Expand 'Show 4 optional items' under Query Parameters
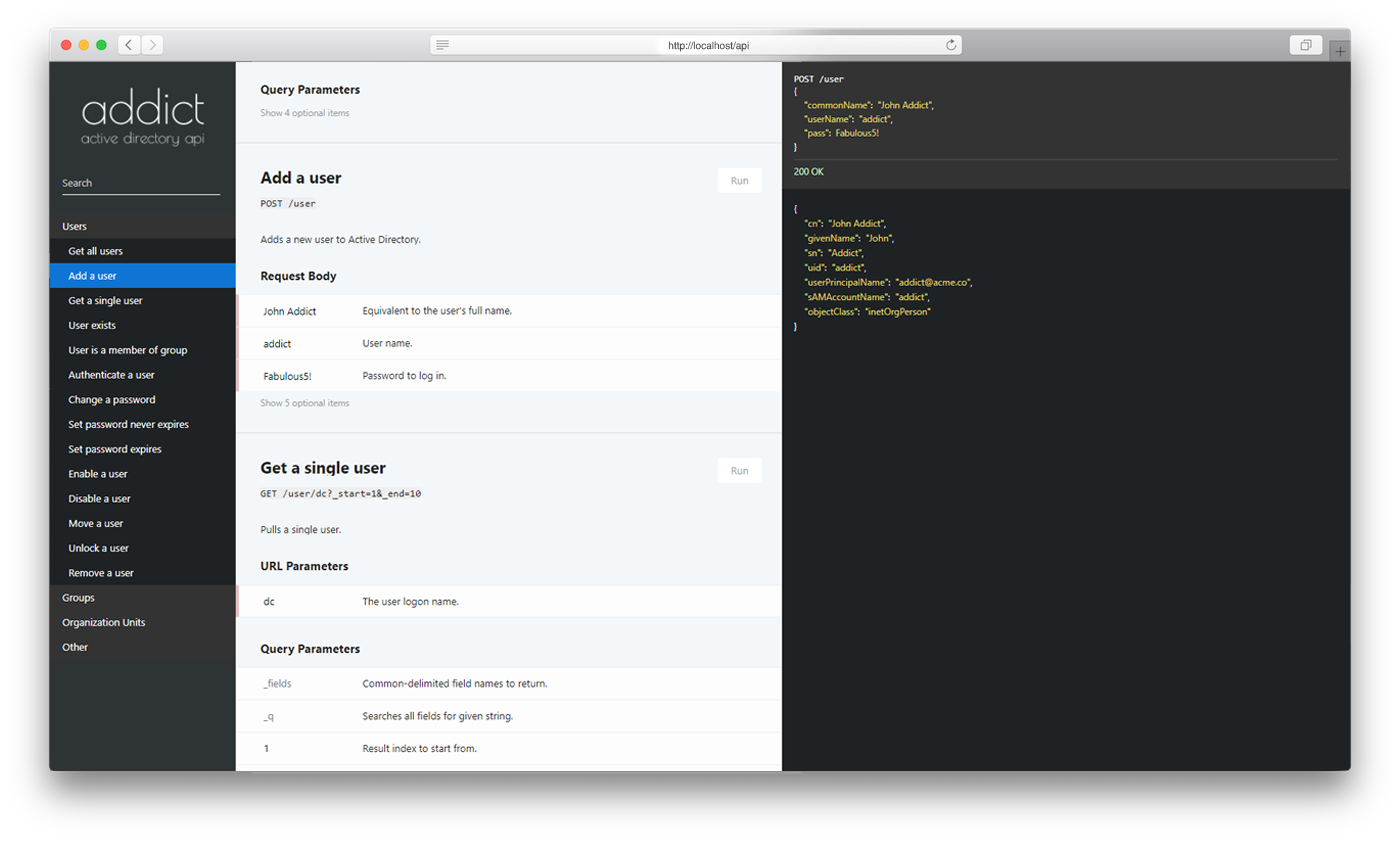The height and width of the screenshot is (841, 1400). pyautogui.click(x=304, y=112)
